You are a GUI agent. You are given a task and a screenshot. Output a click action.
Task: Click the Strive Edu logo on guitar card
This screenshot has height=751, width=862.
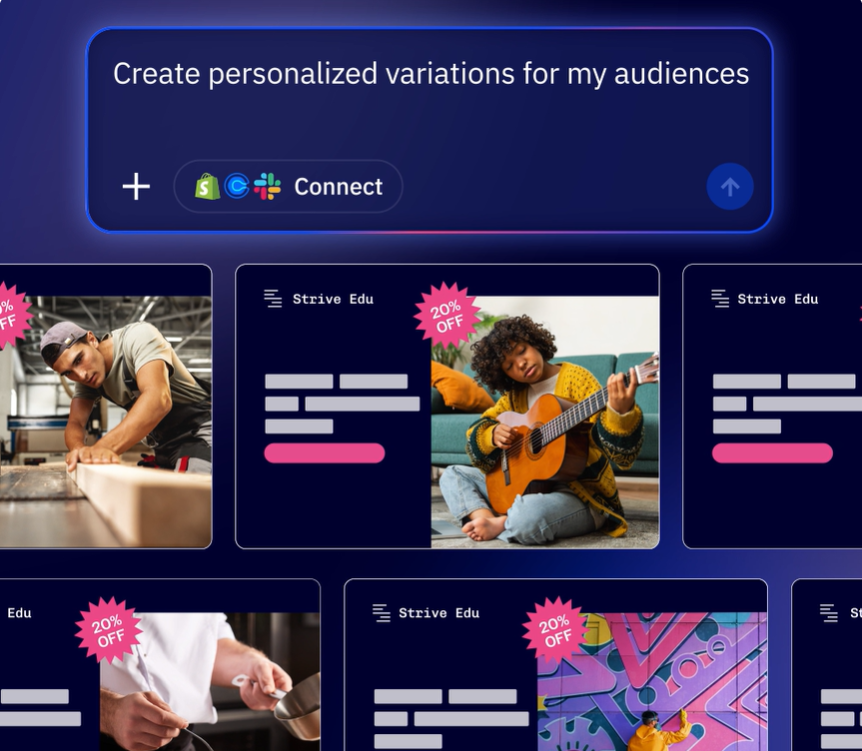coord(273,299)
